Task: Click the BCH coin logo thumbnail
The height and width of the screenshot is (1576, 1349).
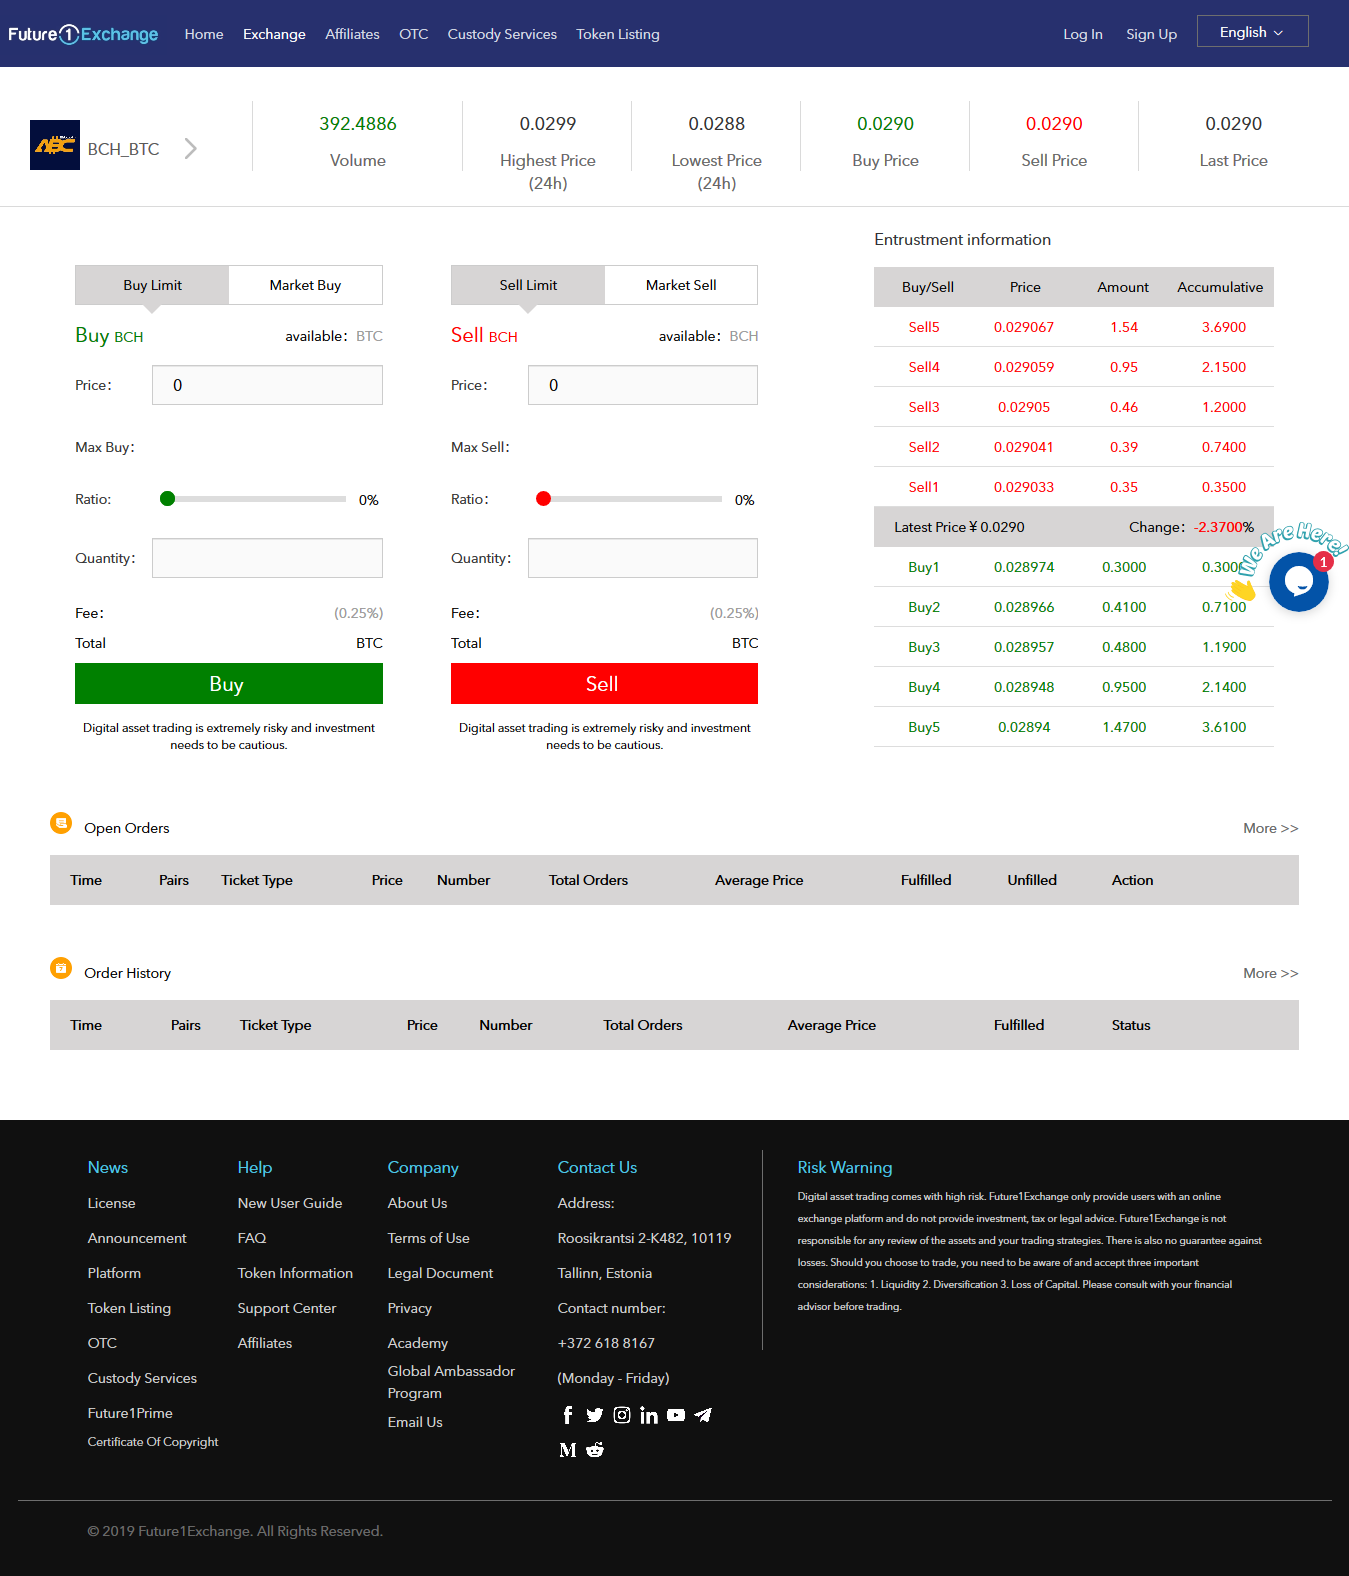Action: pos(55,145)
